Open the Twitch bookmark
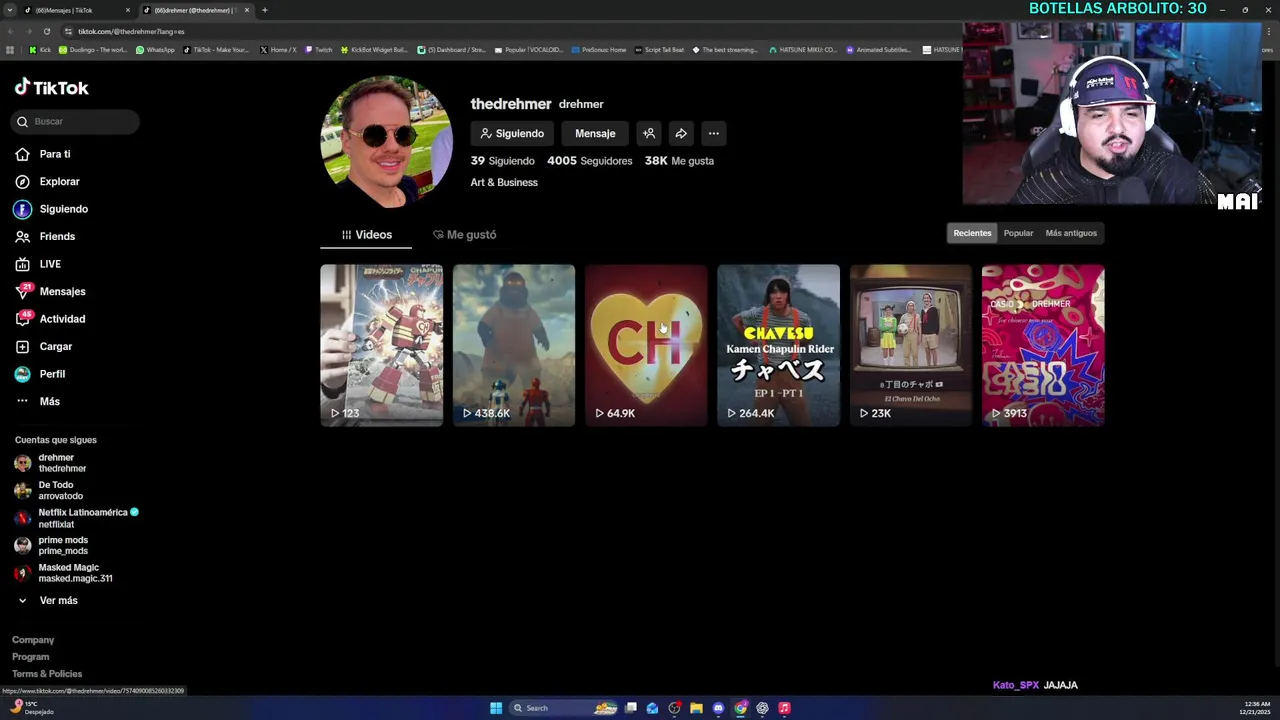The image size is (1280, 720). (319, 49)
